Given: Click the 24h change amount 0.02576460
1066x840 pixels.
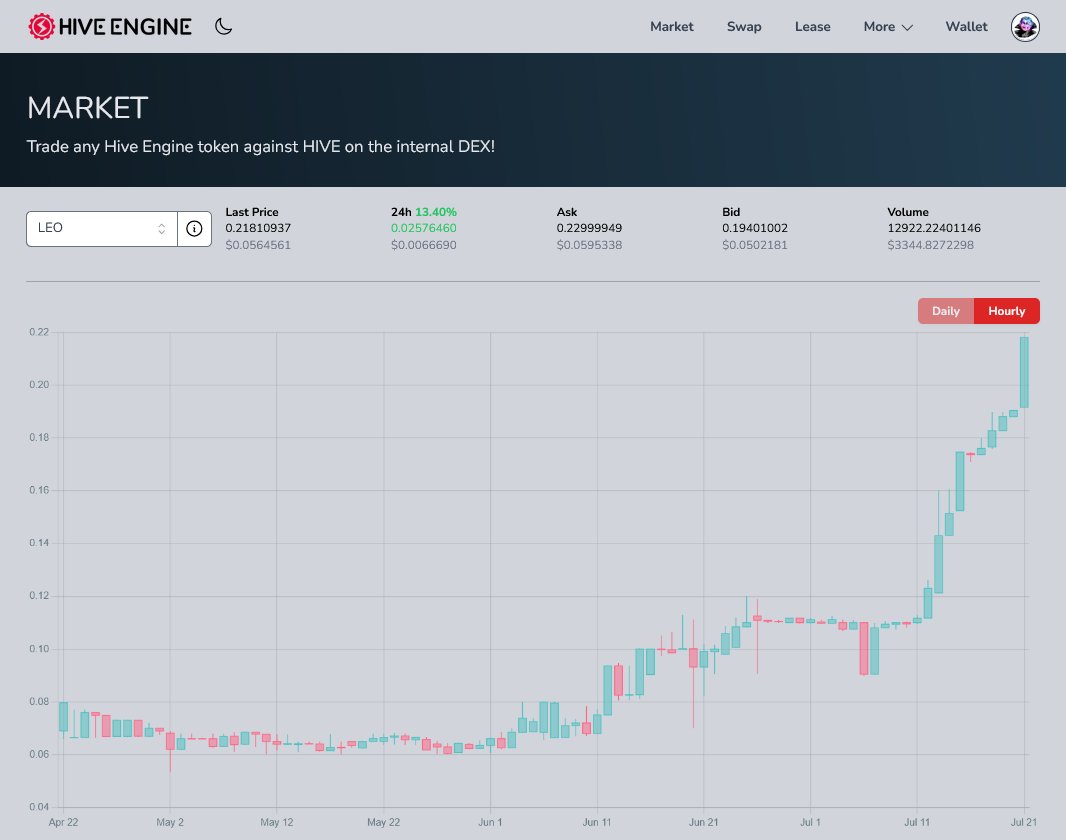Looking at the screenshot, I should (x=424, y=228).
